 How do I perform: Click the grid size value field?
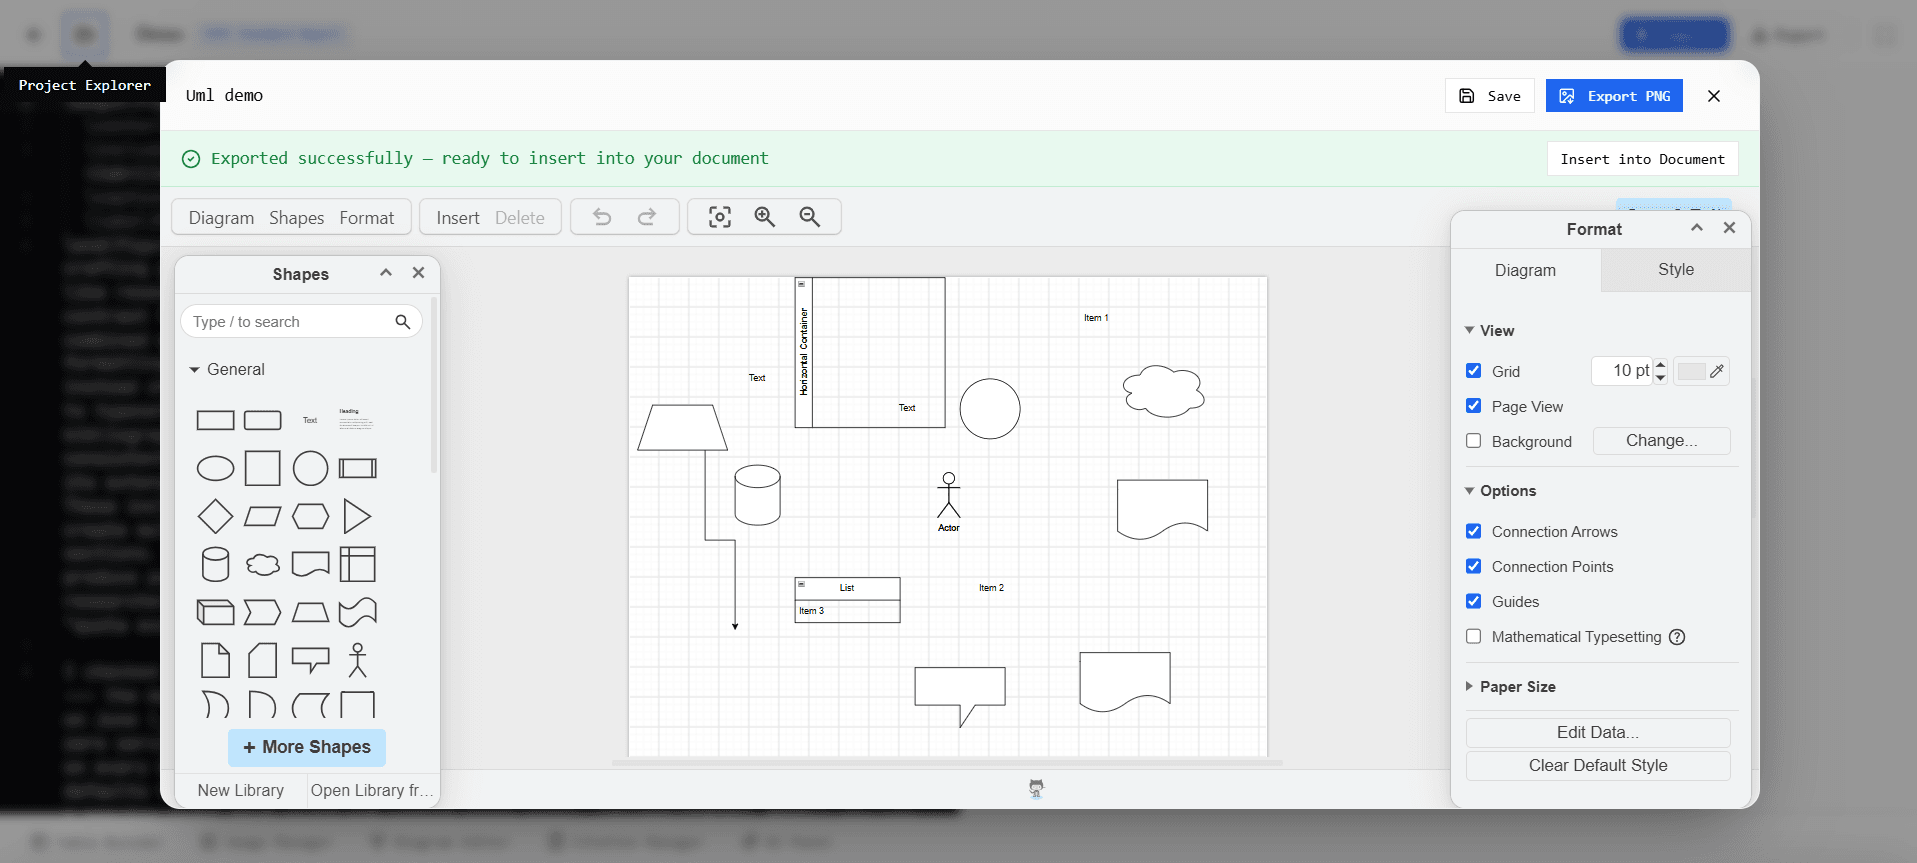coord(1622,371)
